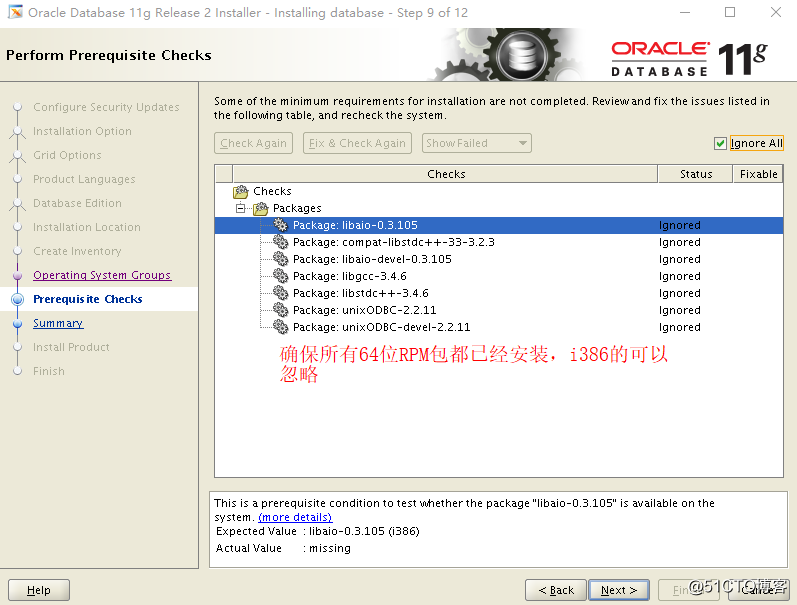The image size is (797, 605).
Task: Click Prerequisite Checks step in sidebar
Action: click(x=87, y=299)
